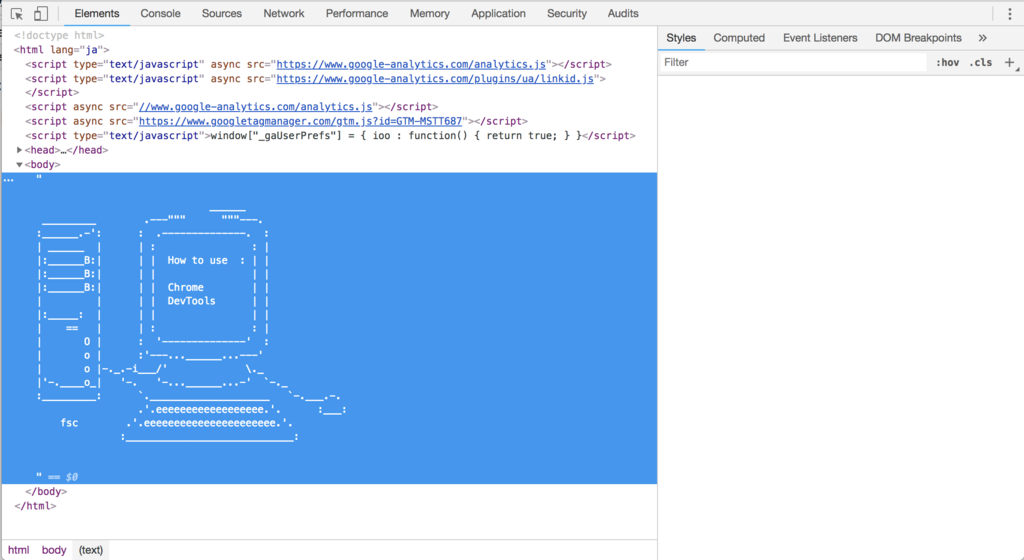Toggle the :hov element state panel
Screen dimensions: 1024x560
(x=947, y=63)
